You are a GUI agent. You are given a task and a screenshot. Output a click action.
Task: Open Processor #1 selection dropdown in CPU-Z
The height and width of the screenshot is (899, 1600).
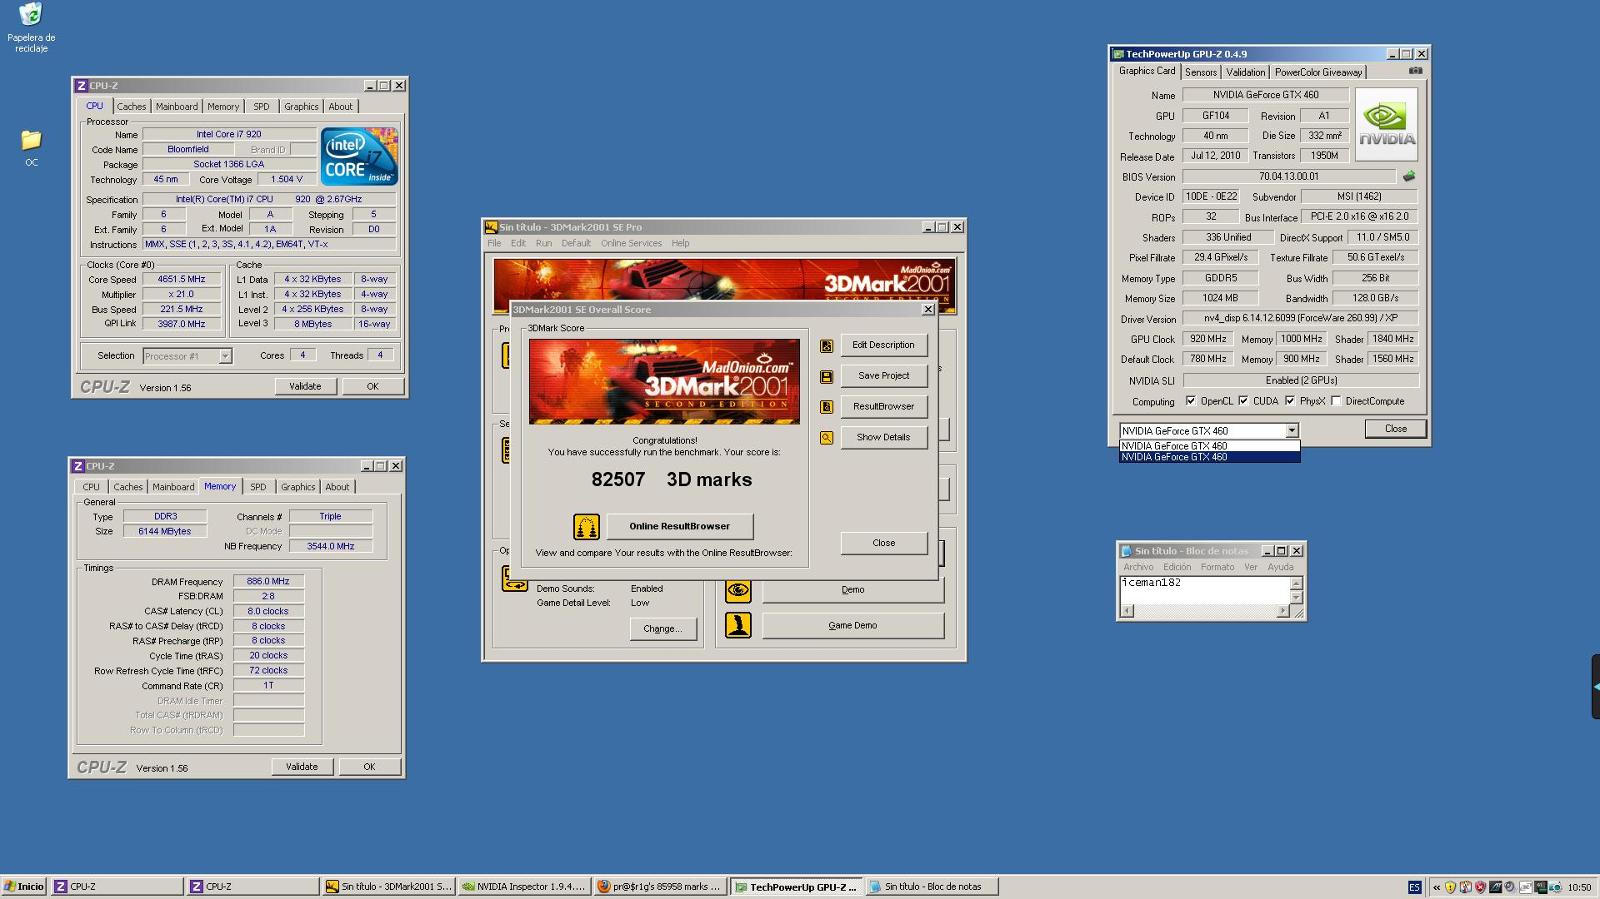click(x=225, y=356)
